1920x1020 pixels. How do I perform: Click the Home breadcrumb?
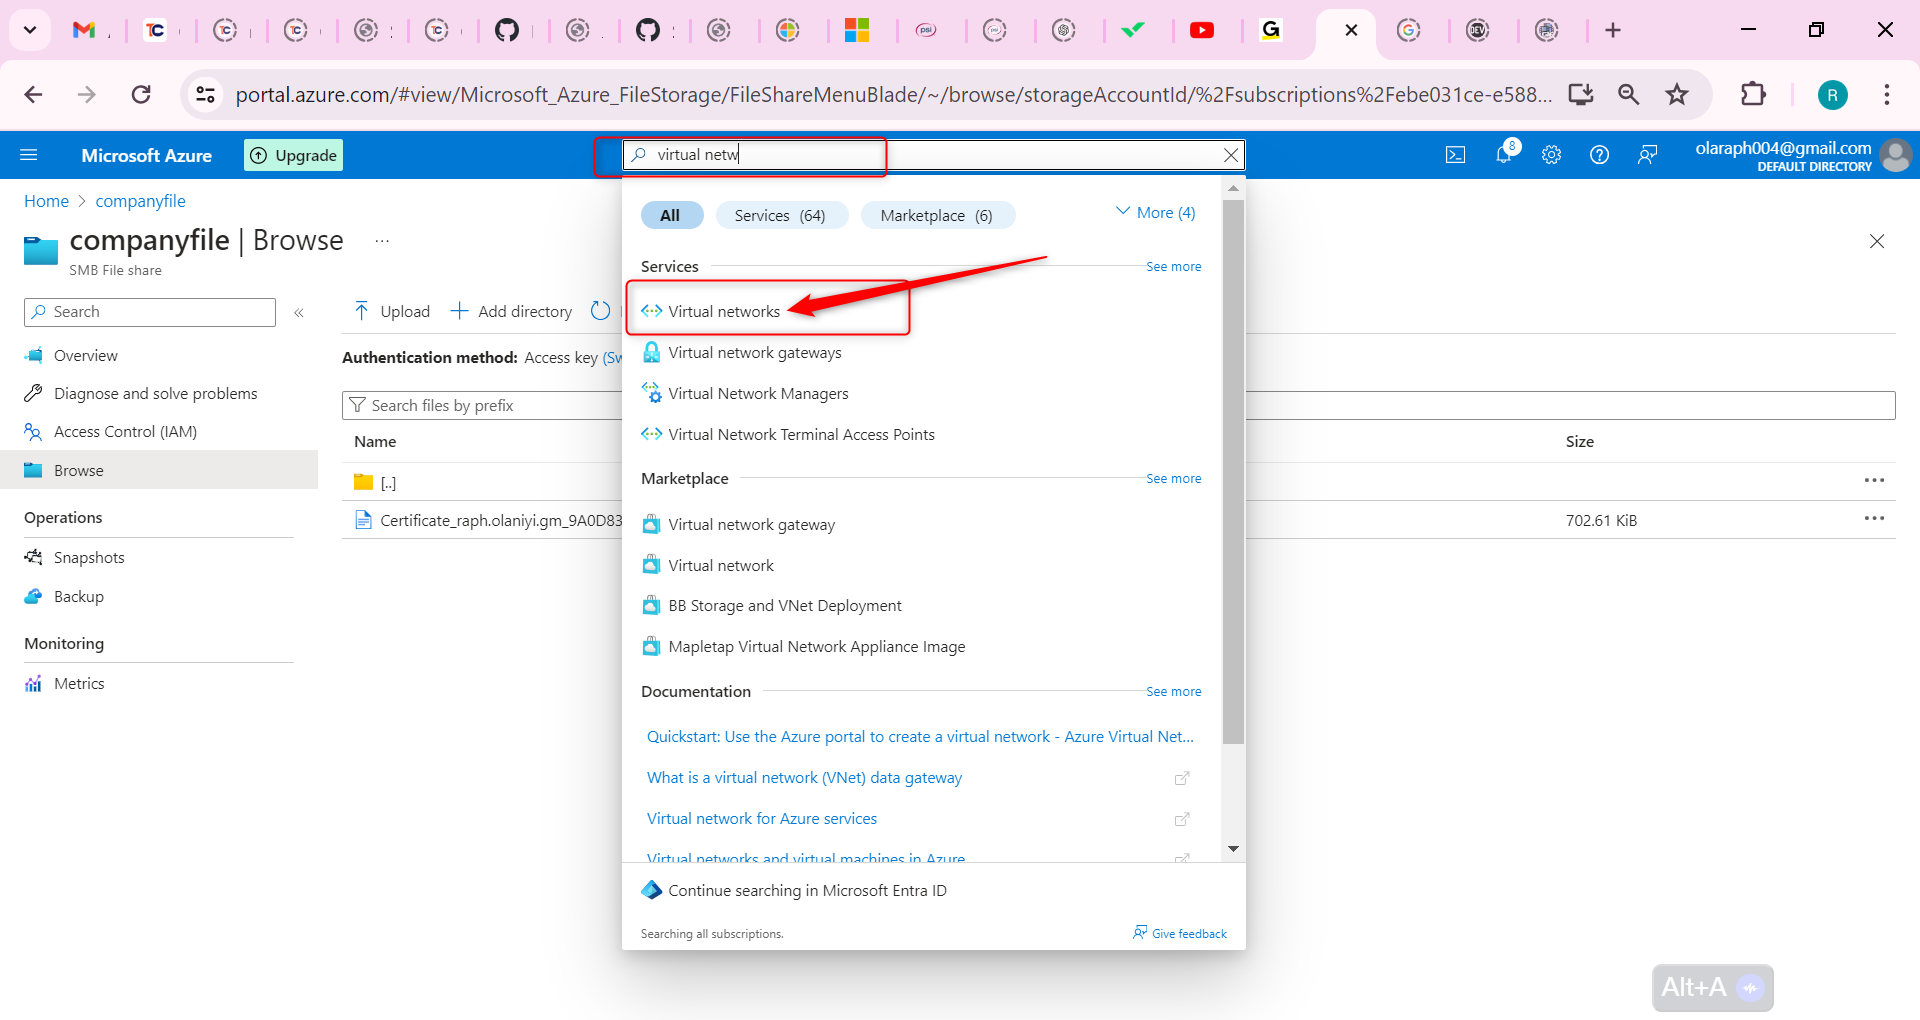46,201
